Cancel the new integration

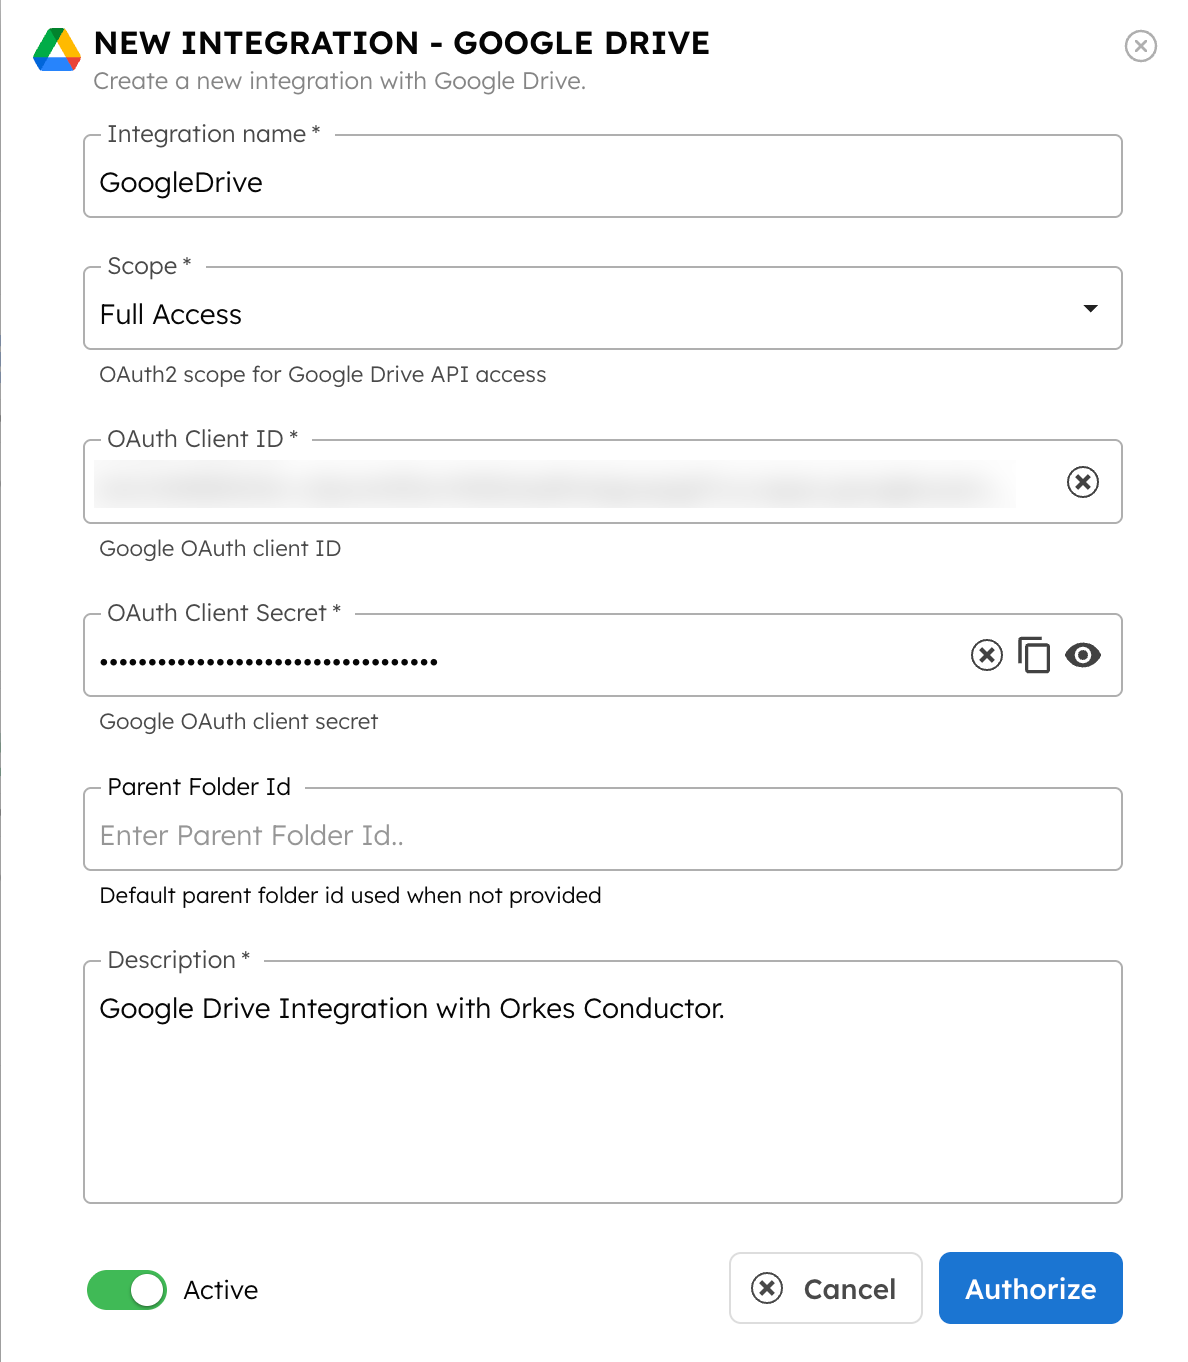coord(826,1288)
